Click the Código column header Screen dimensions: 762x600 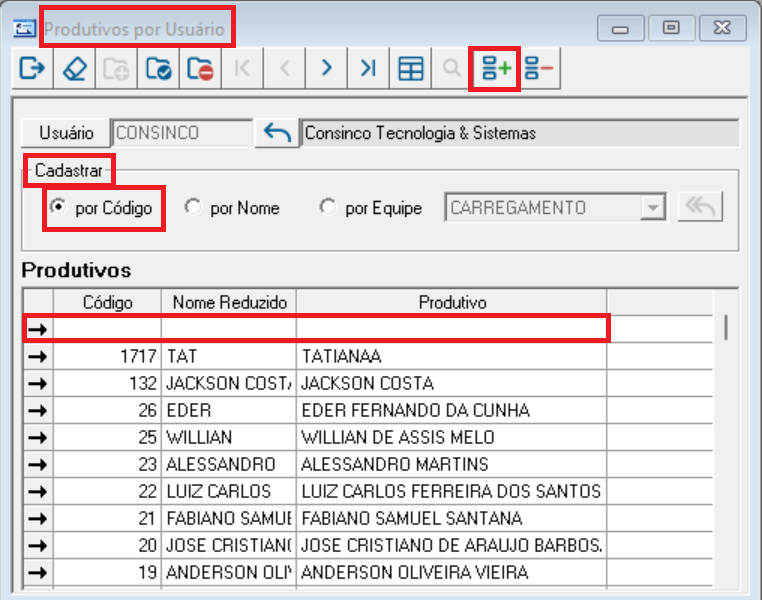point(107,302)
